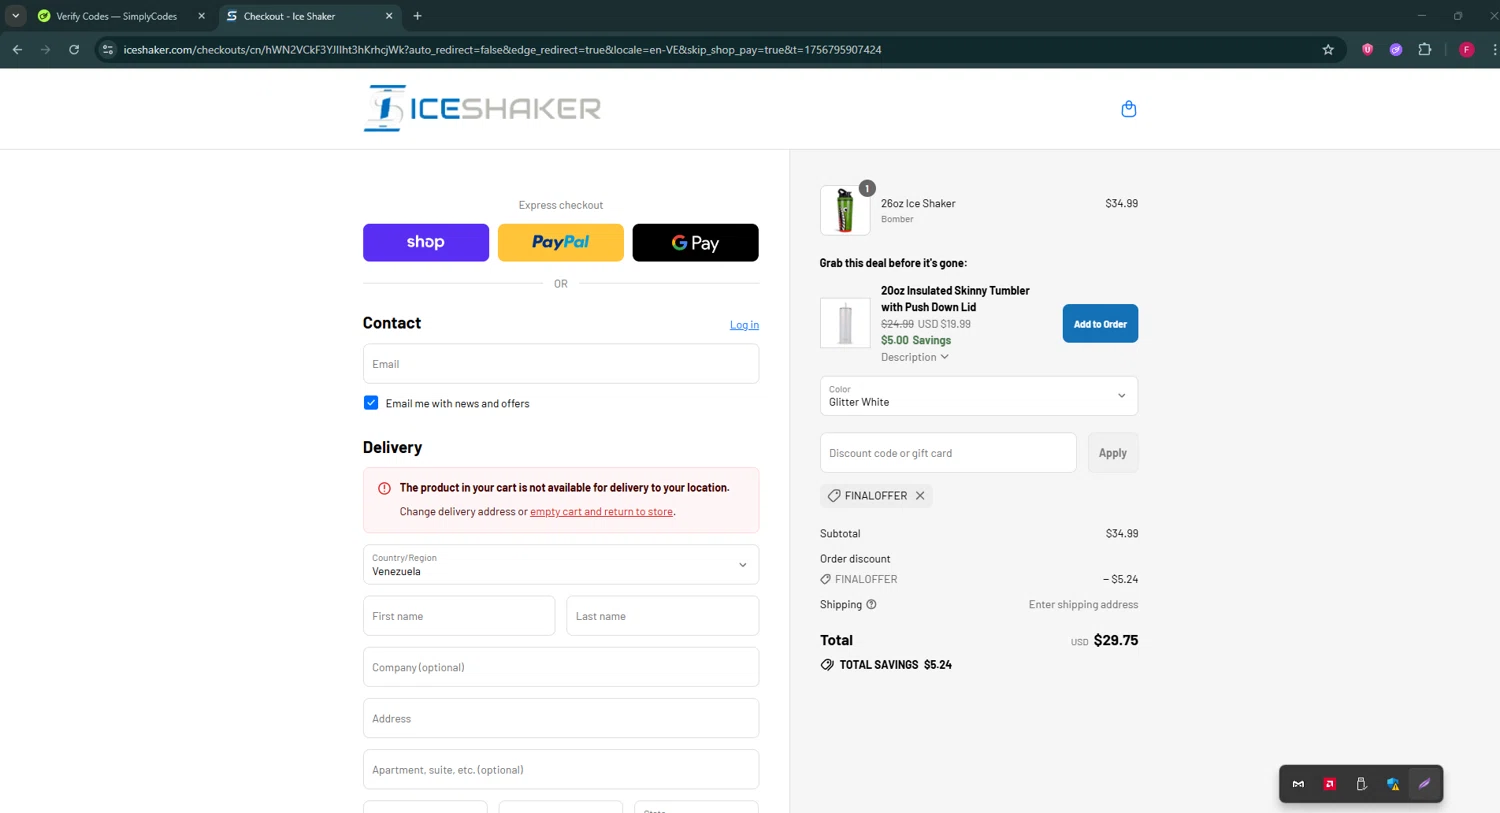Click the bottle icon in floating toolbar

1361,784
